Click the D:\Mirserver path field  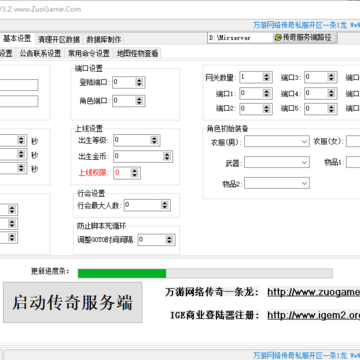[240, 38]
